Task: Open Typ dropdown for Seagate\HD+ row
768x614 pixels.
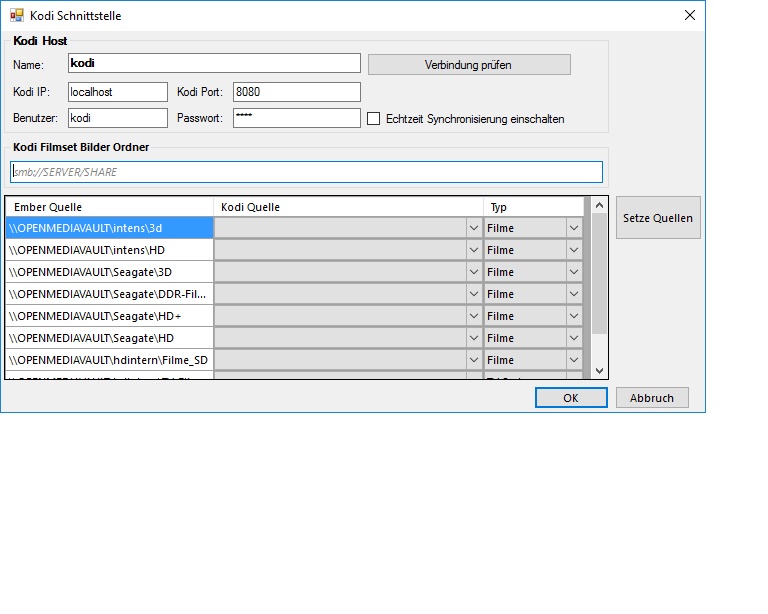Action: coord(574,316)
